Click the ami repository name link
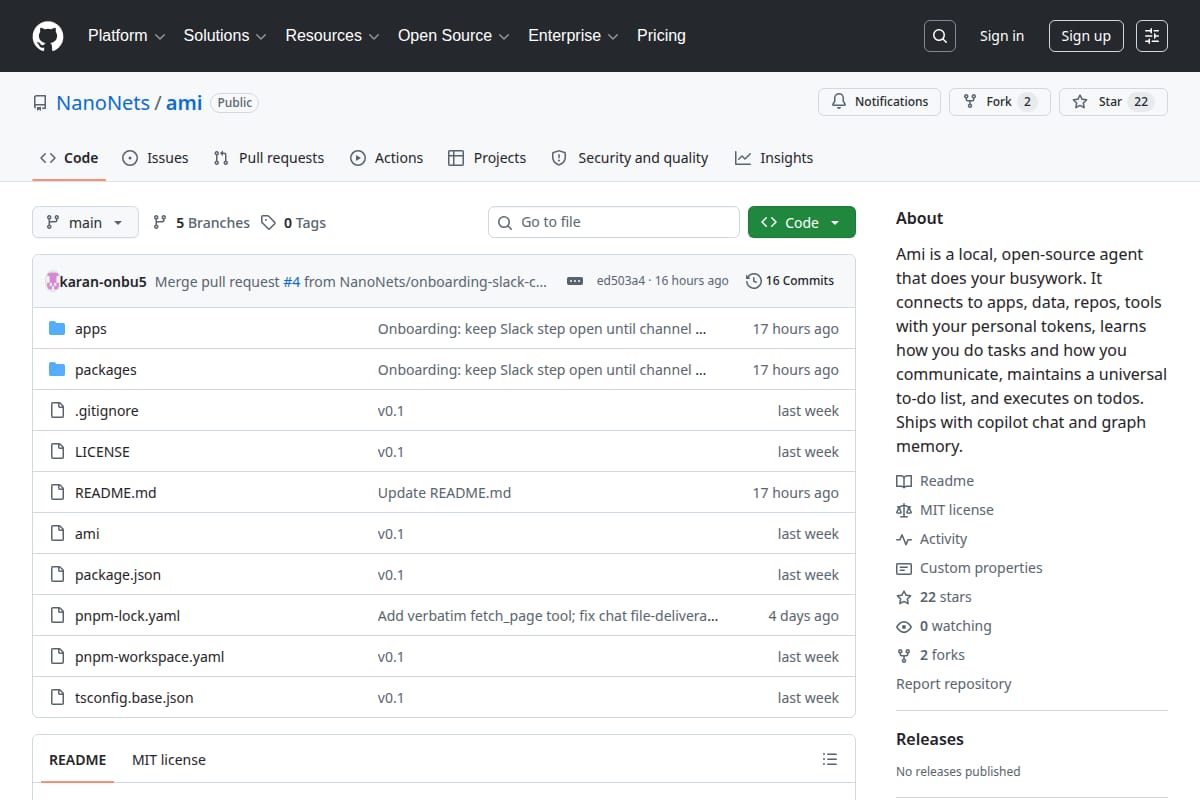 pos(184,103)
